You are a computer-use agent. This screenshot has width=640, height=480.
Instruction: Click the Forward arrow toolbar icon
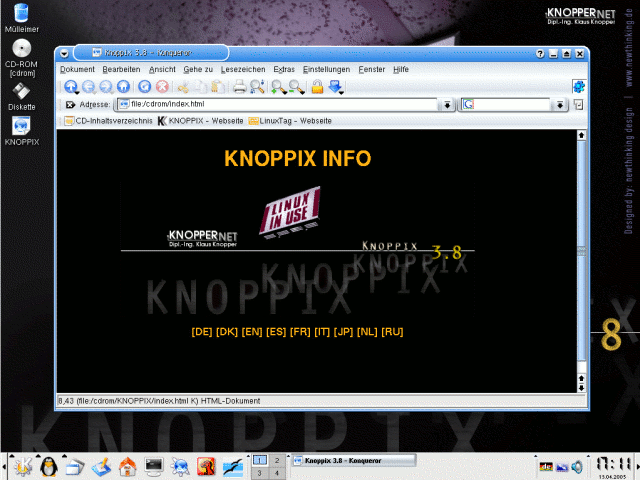tap(106, 87)
